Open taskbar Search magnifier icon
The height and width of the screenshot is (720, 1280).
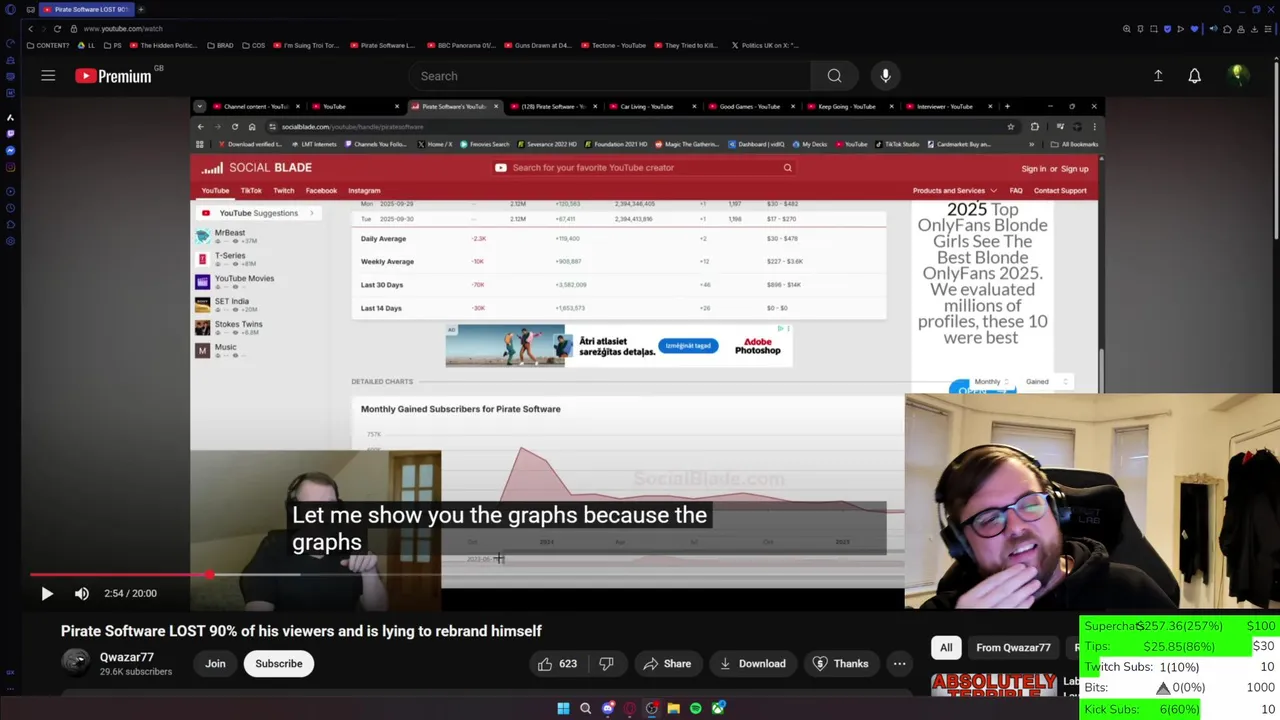click(585, 708)
